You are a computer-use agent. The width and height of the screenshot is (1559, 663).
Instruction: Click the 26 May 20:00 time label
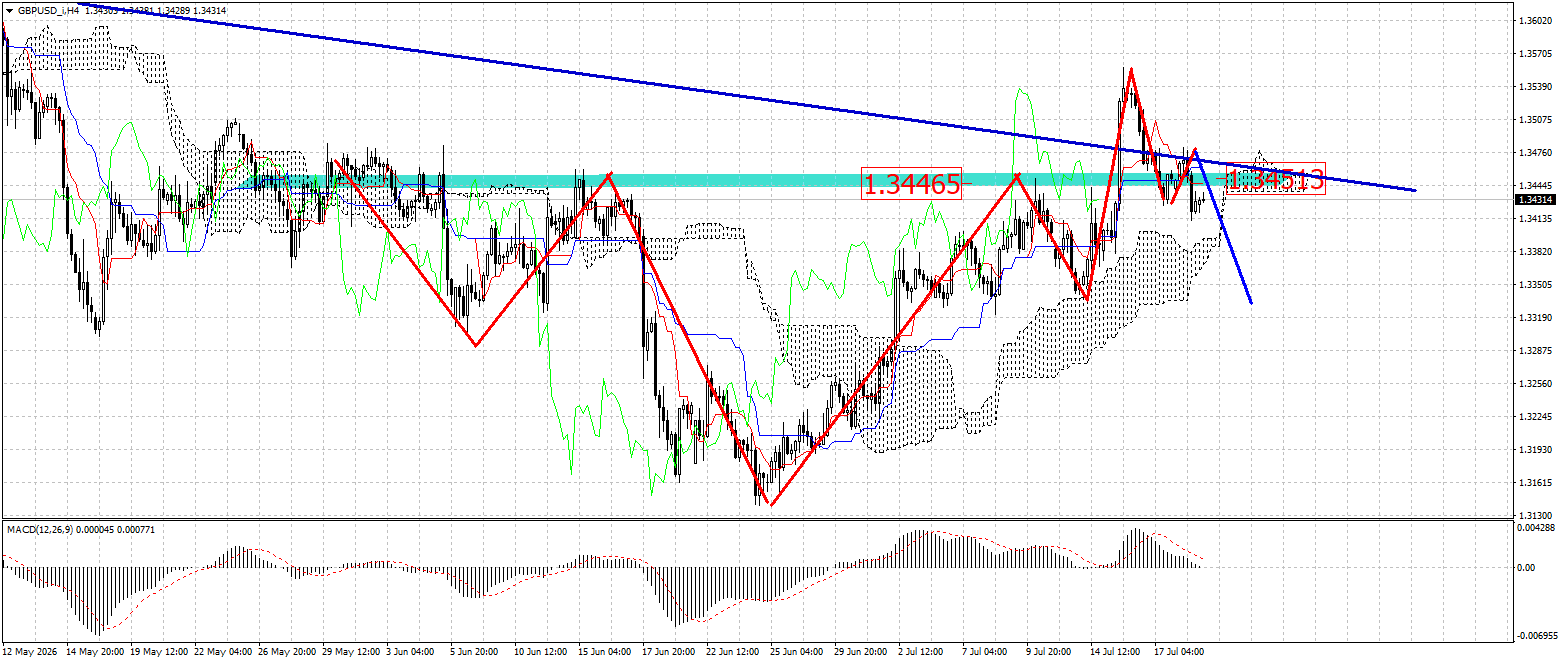pos(288,651)
